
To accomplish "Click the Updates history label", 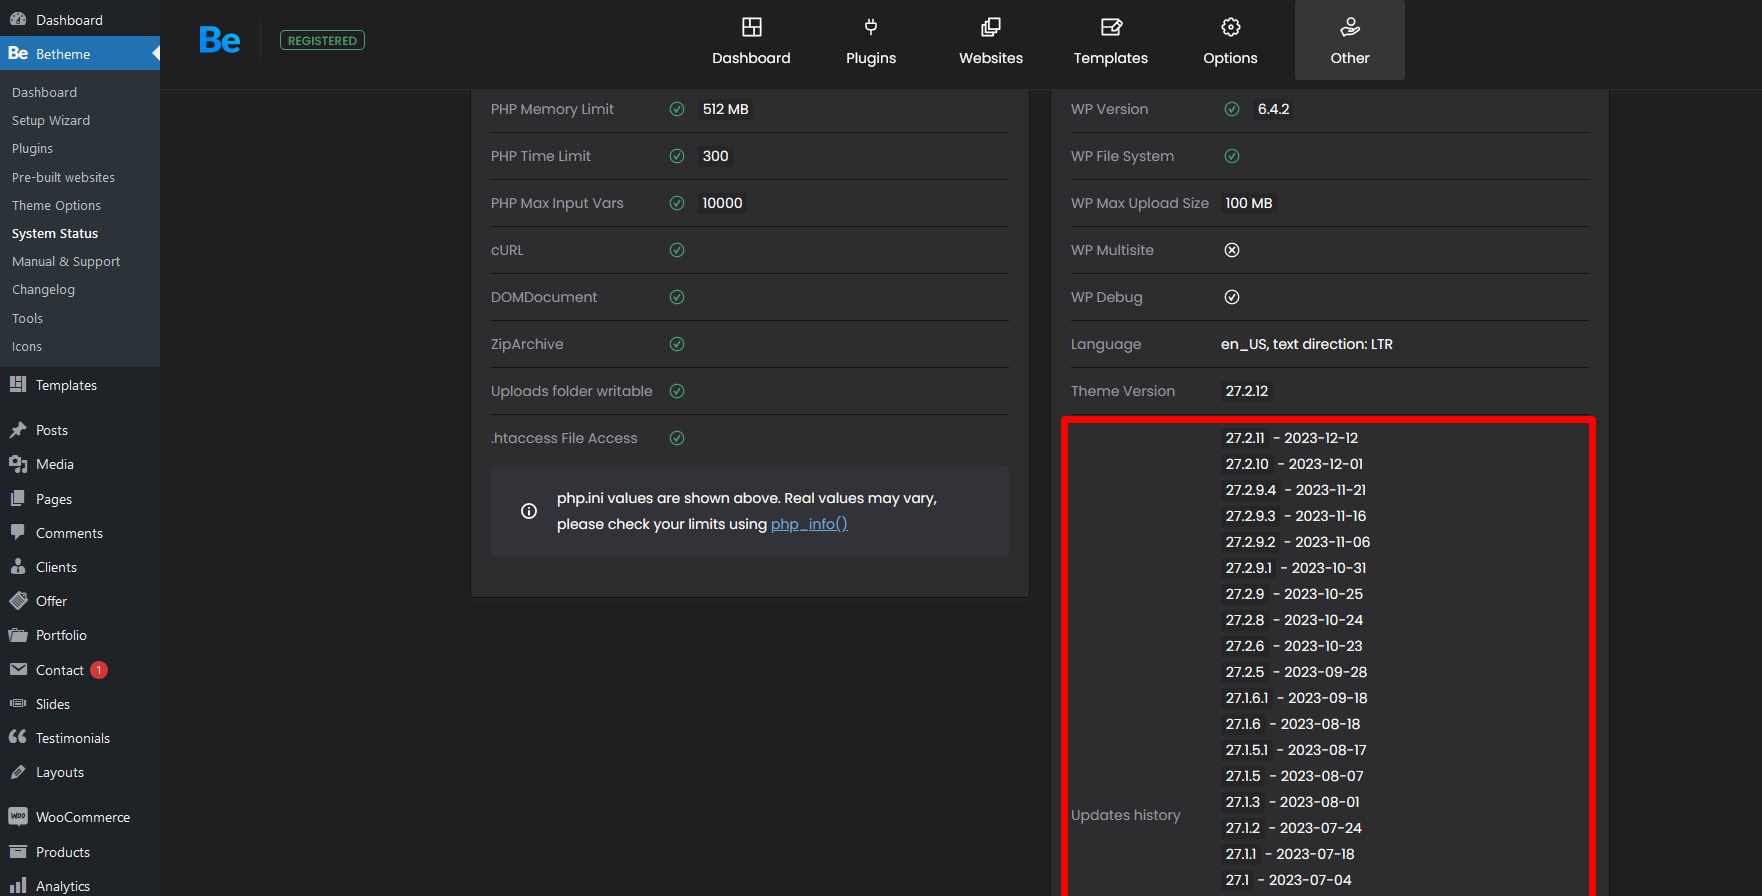I will coord(1126,815).
